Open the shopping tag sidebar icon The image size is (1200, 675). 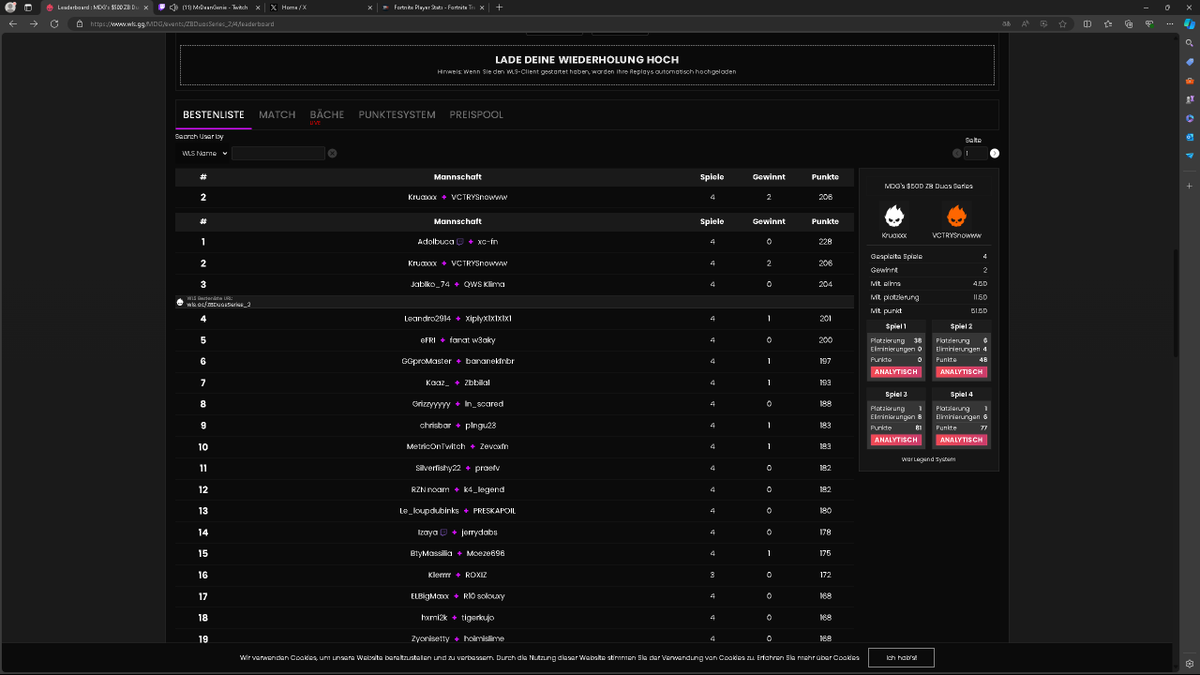[x=1189, y=62]
